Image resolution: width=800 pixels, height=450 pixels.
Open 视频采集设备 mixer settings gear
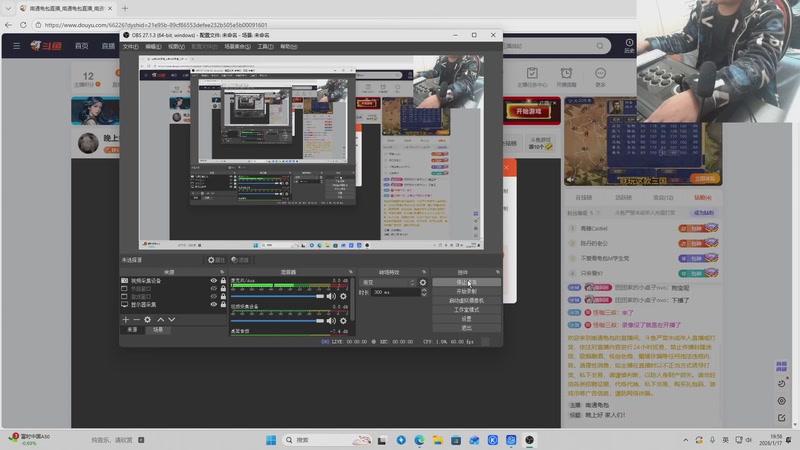click(343, 321)
